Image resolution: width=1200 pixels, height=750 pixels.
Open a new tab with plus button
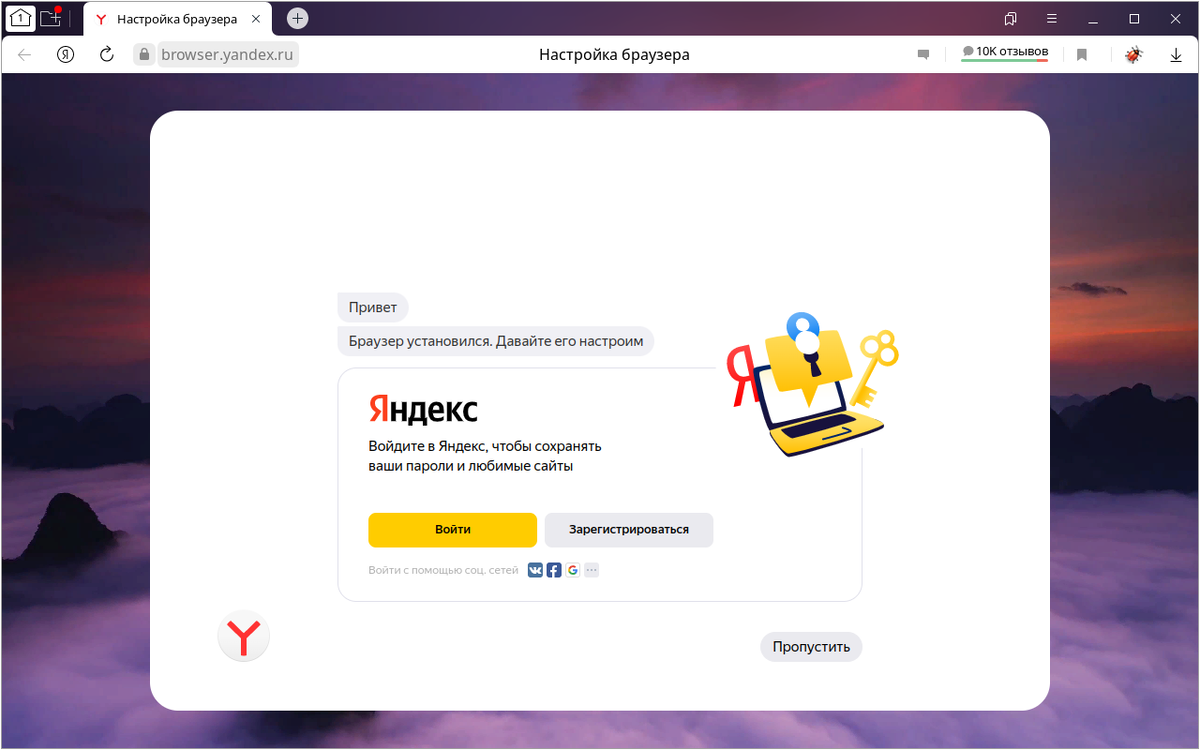[297, 18]
